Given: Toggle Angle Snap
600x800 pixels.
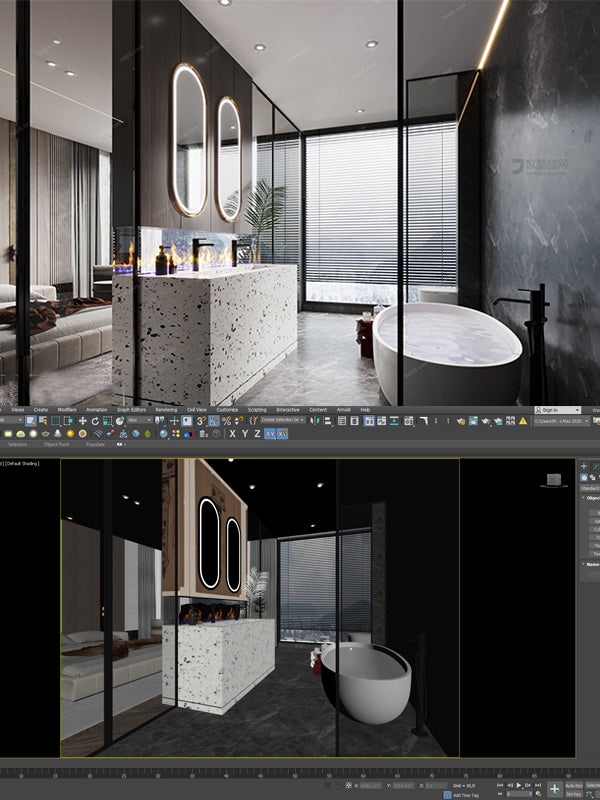Looking at the screenshot, I should 214,421.
